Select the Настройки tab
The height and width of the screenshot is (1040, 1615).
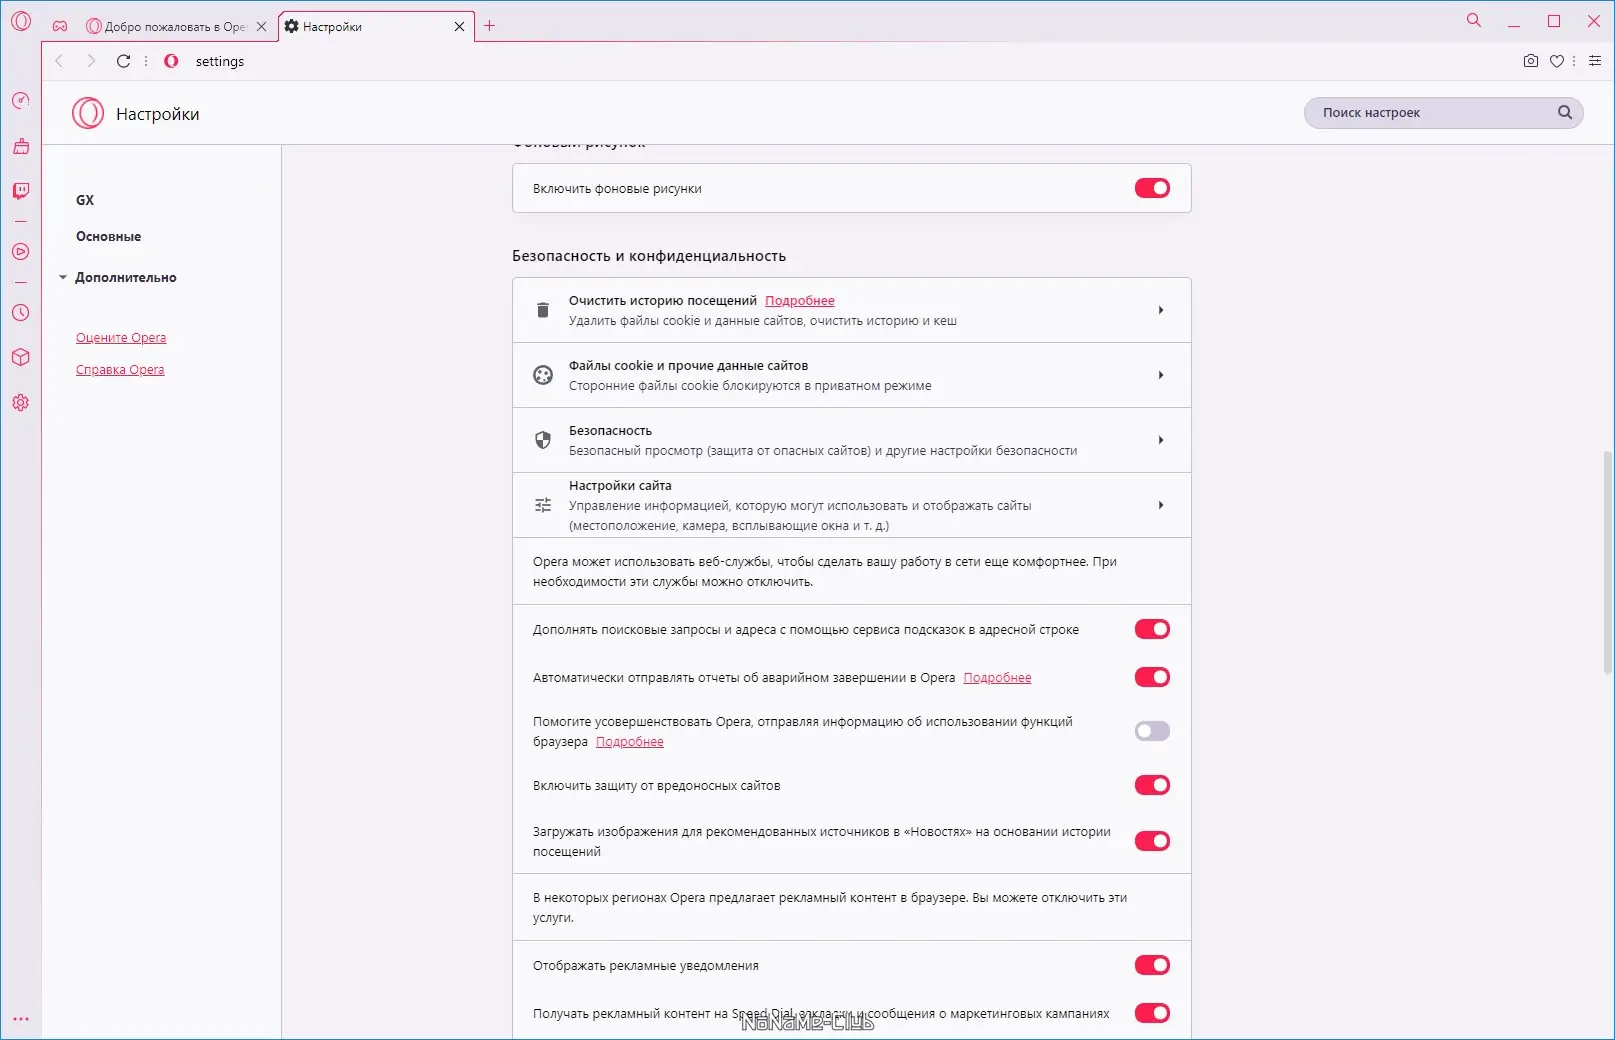[x=375, y=27]
